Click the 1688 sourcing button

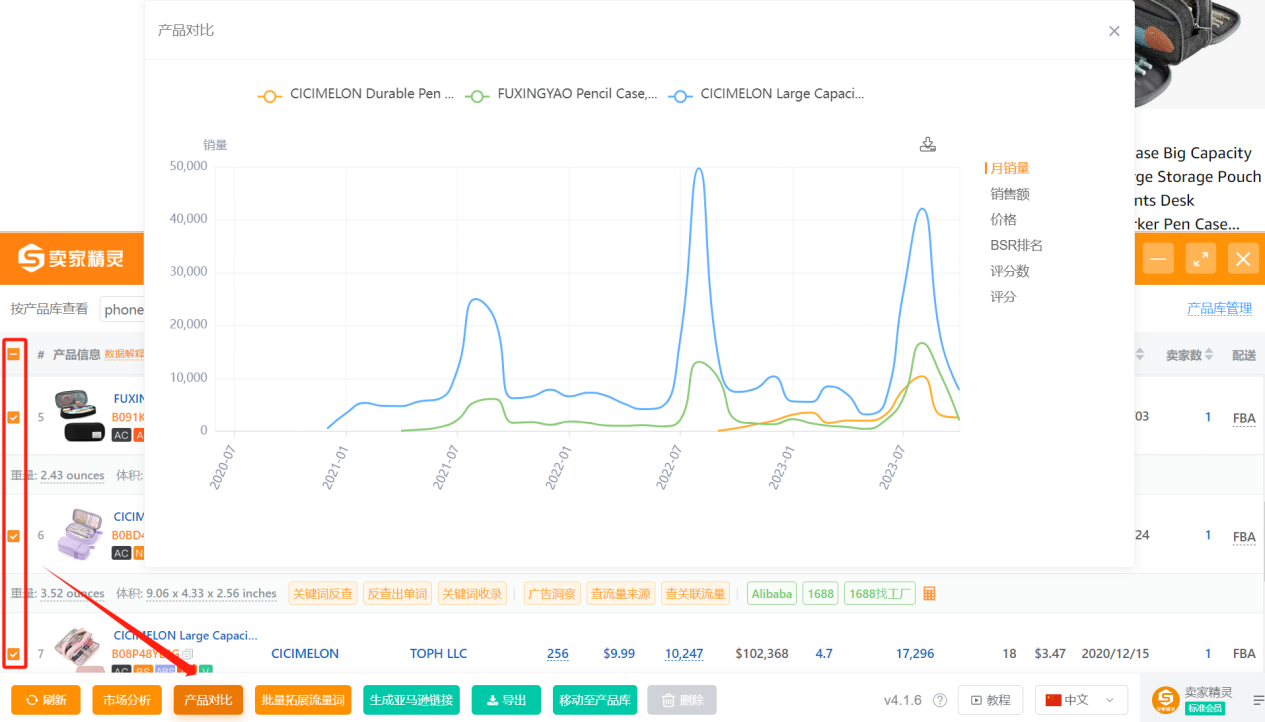pos(820,594)
